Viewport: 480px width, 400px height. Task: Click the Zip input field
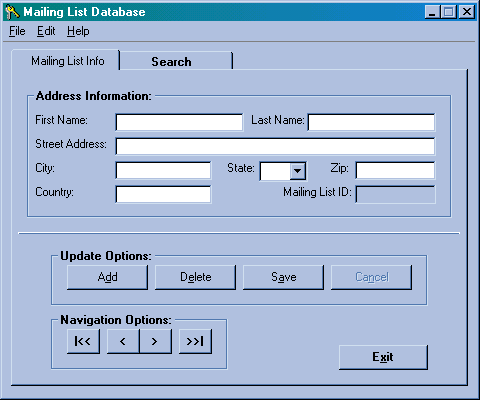click(395, 170)
